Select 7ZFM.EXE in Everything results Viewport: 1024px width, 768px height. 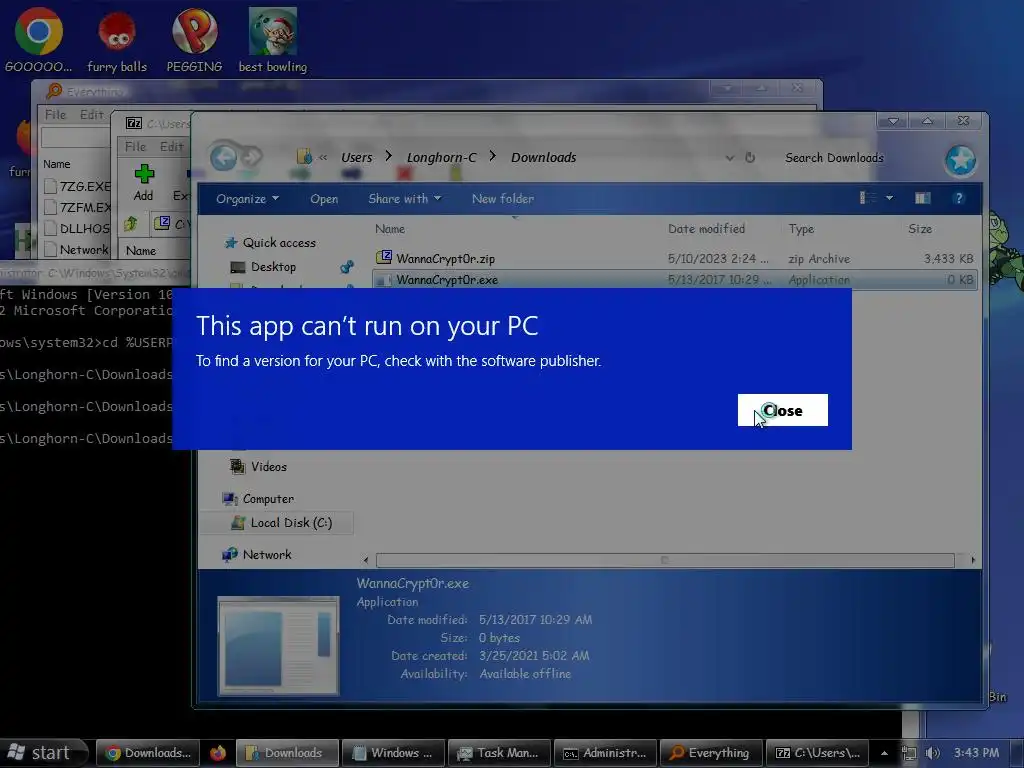pos(77,208)
